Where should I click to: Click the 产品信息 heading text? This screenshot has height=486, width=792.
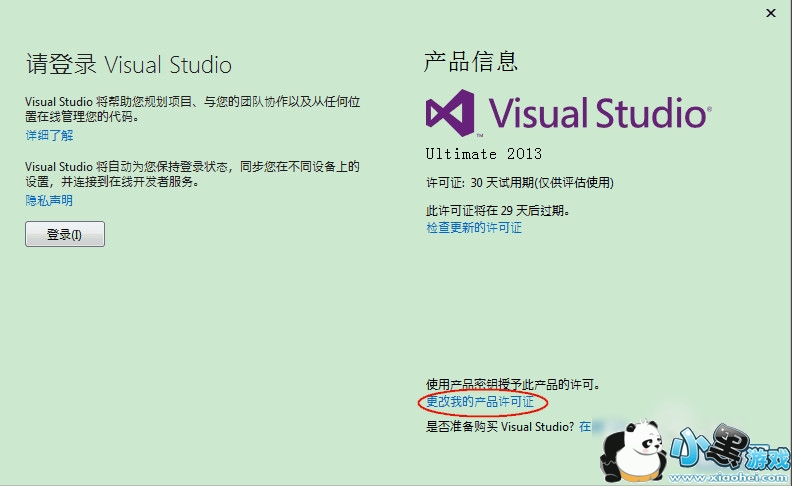coord(471,62)
